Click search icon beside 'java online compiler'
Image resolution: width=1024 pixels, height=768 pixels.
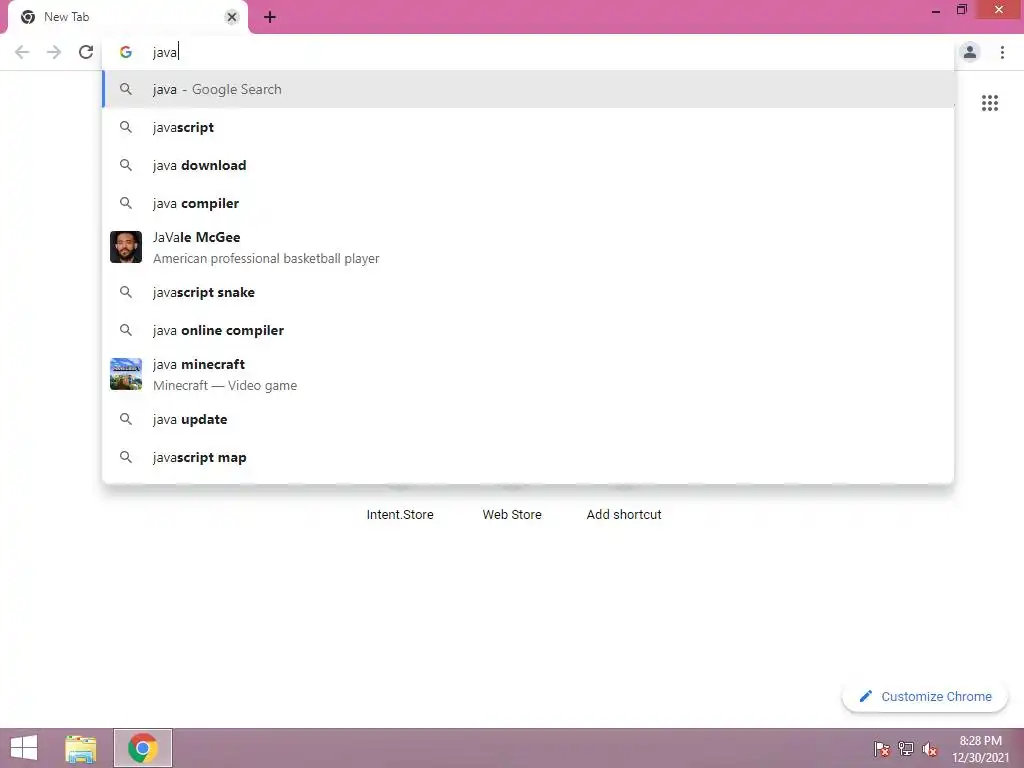point(125,330)
